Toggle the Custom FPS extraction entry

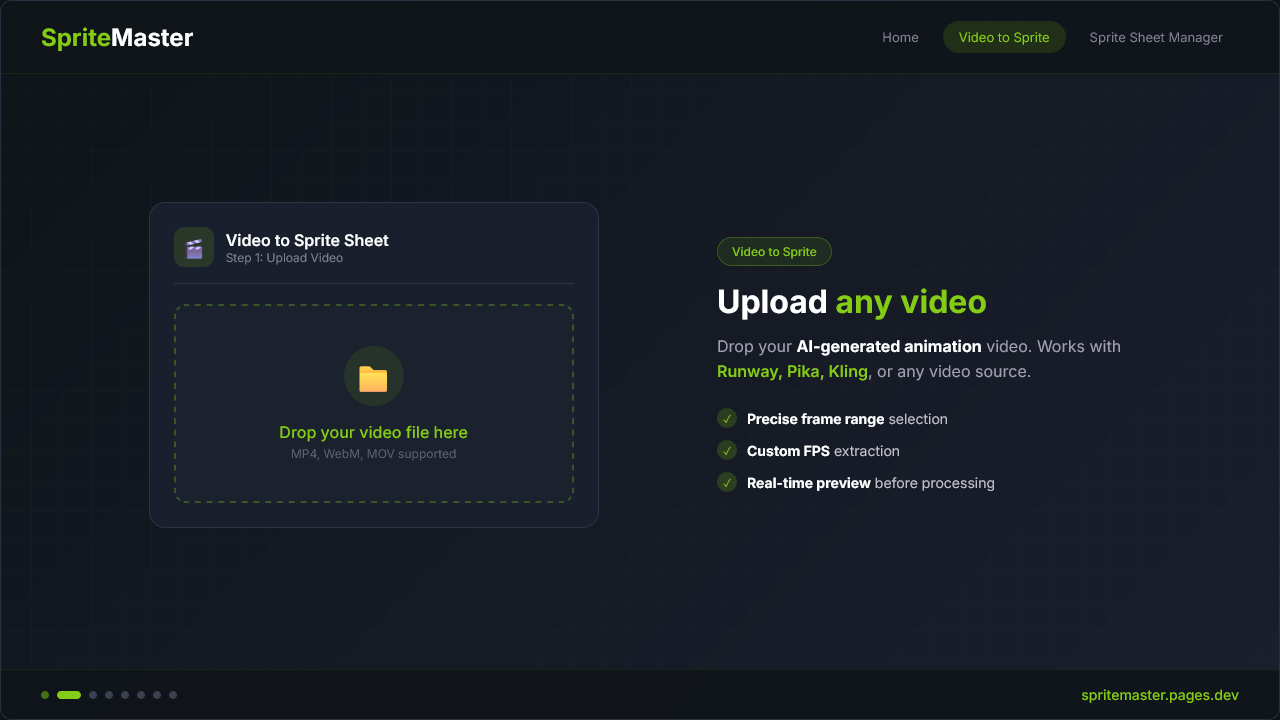(823, 451)
